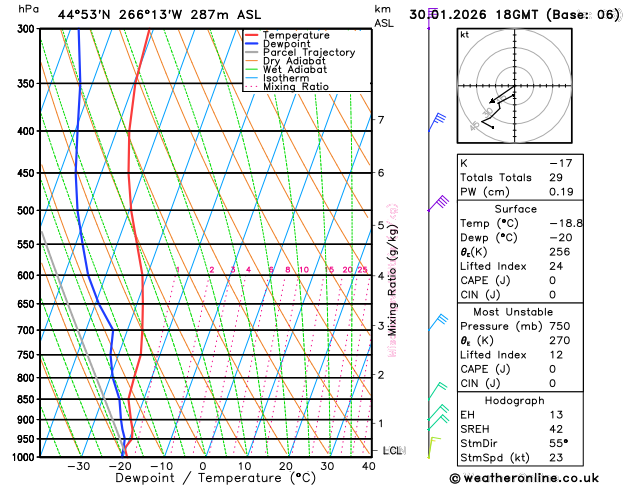629x486 pixels.
Task: Click the StmSpd (kt) value 23
Action: [x=556, y=458]
